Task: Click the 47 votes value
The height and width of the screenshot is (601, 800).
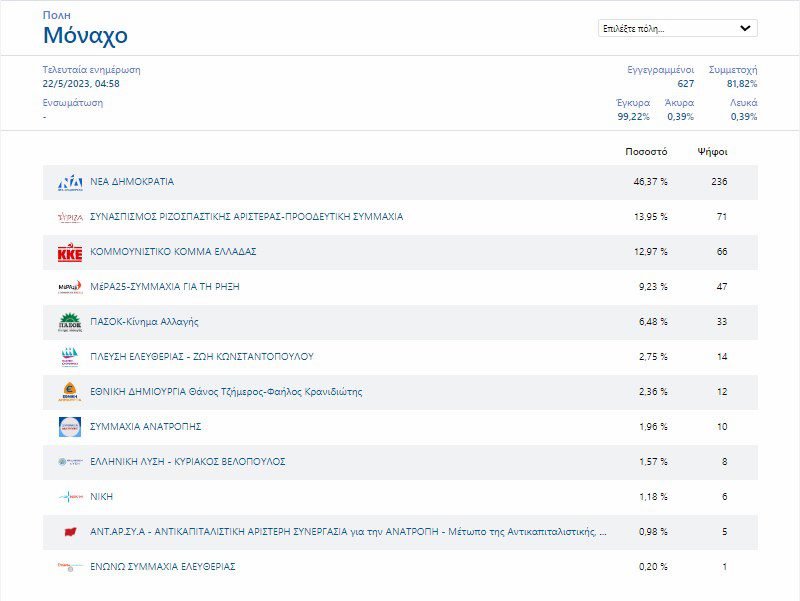Action: coord(722,287)
